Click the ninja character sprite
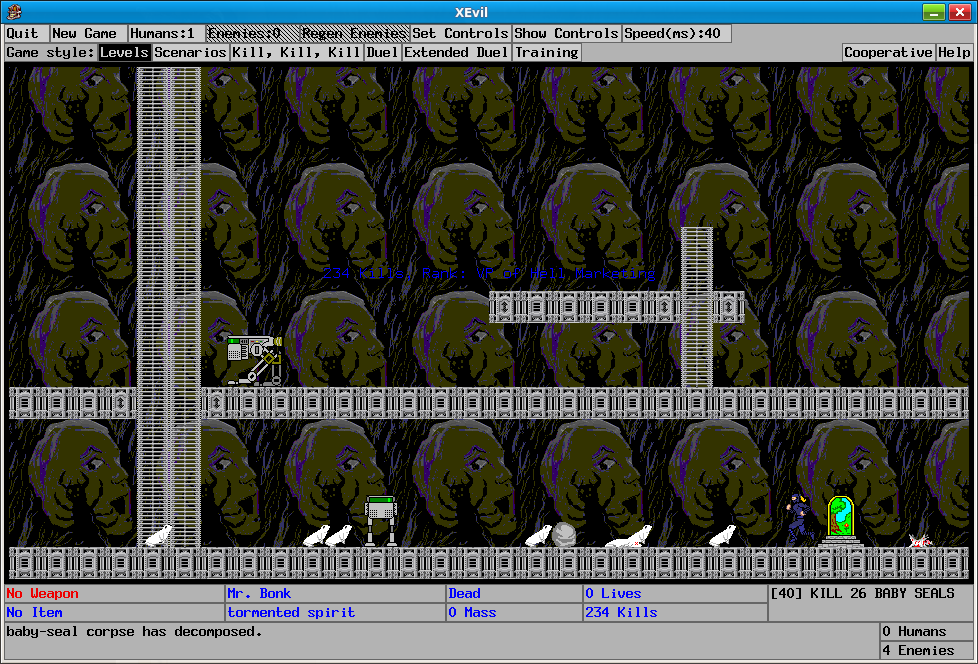 800,519
